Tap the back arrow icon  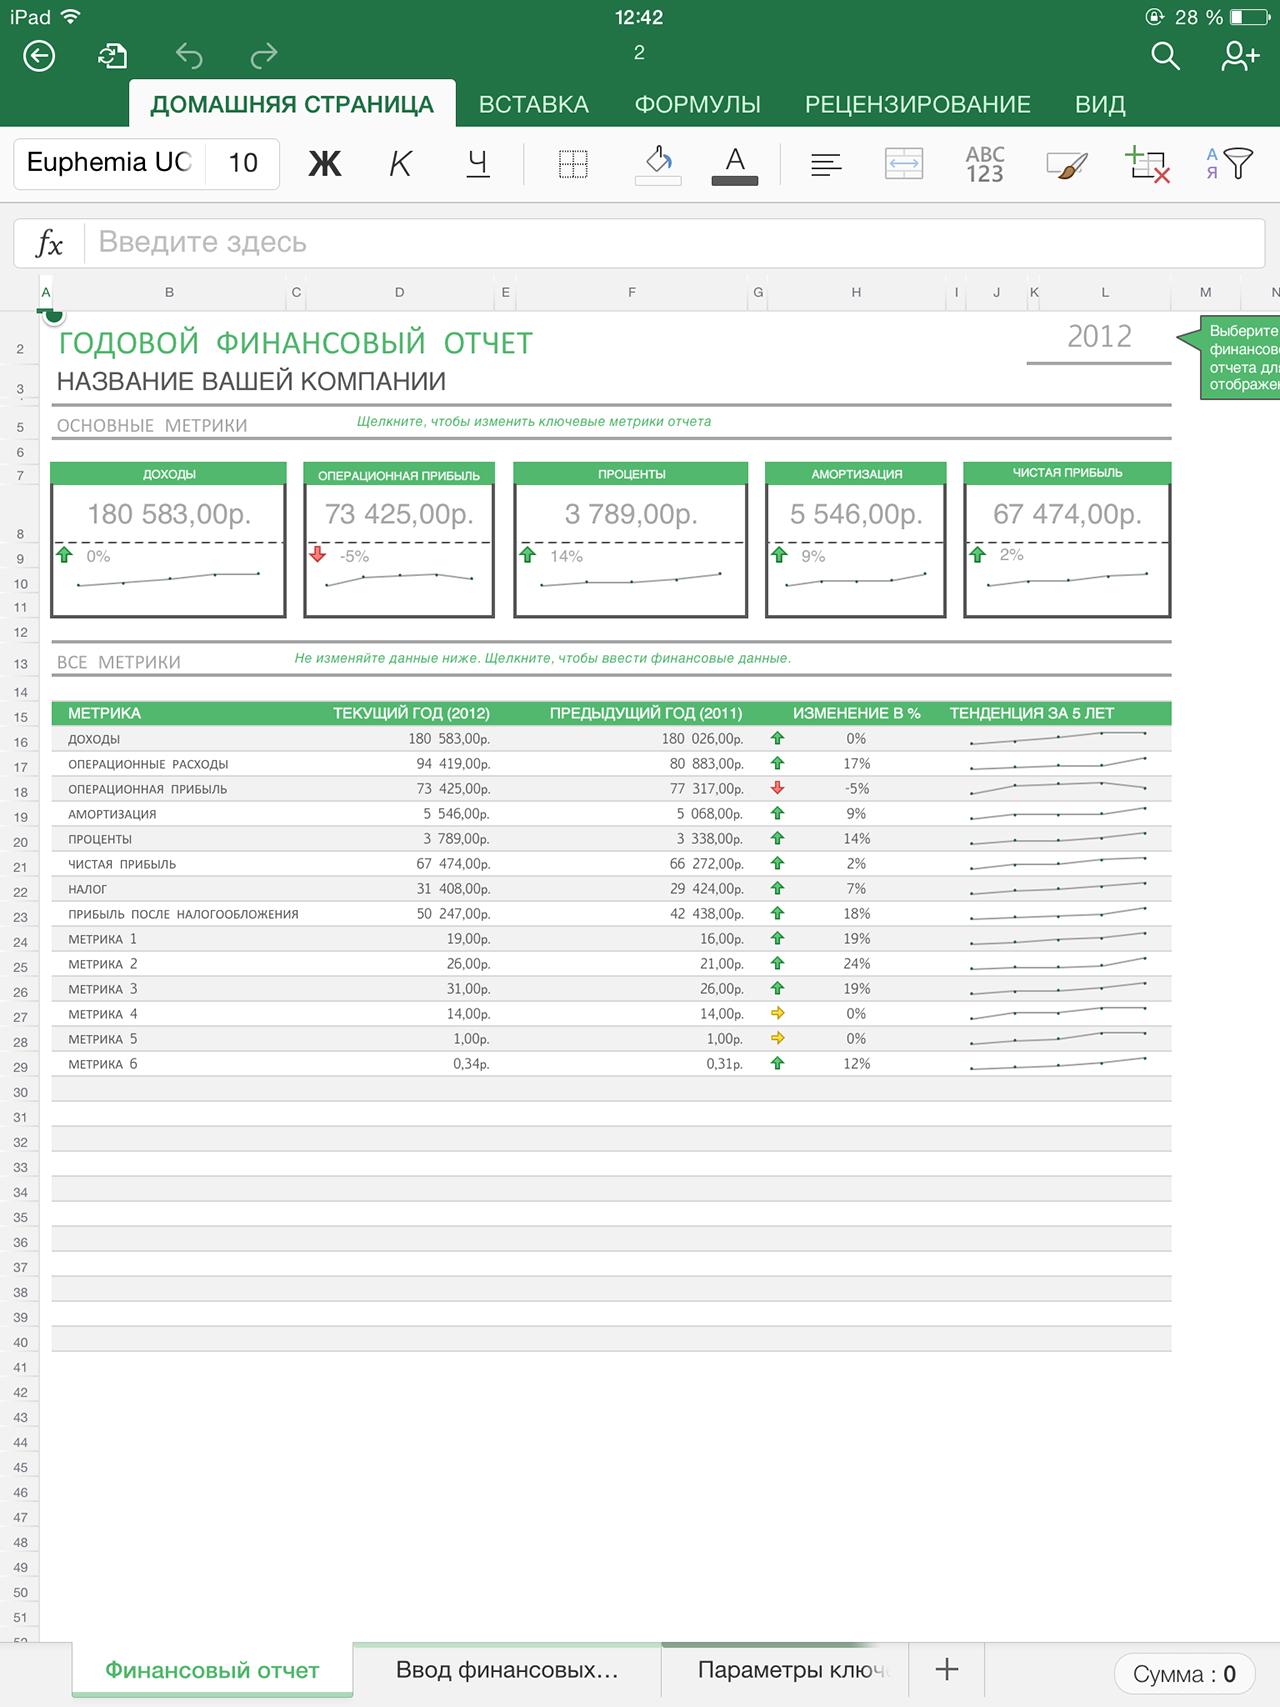(39, 56)
